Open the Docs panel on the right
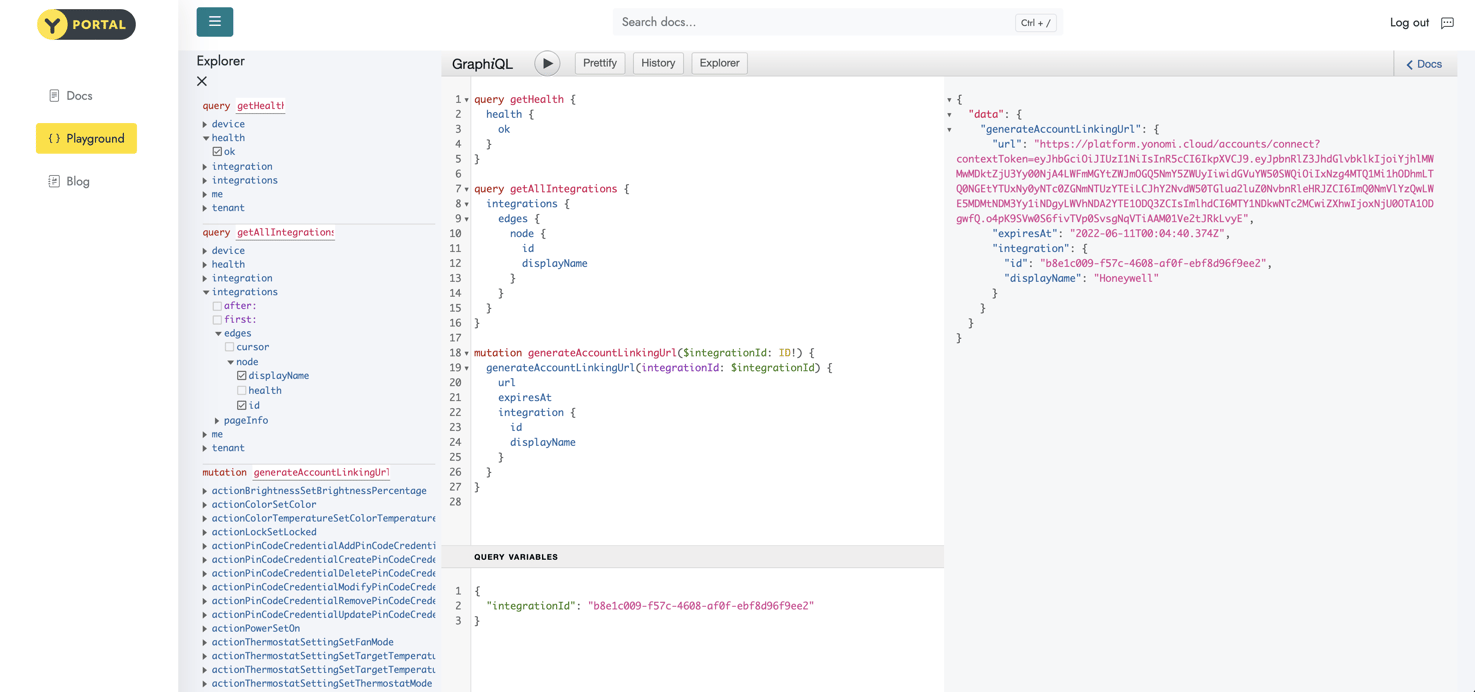 click(x=1424, y=64)
